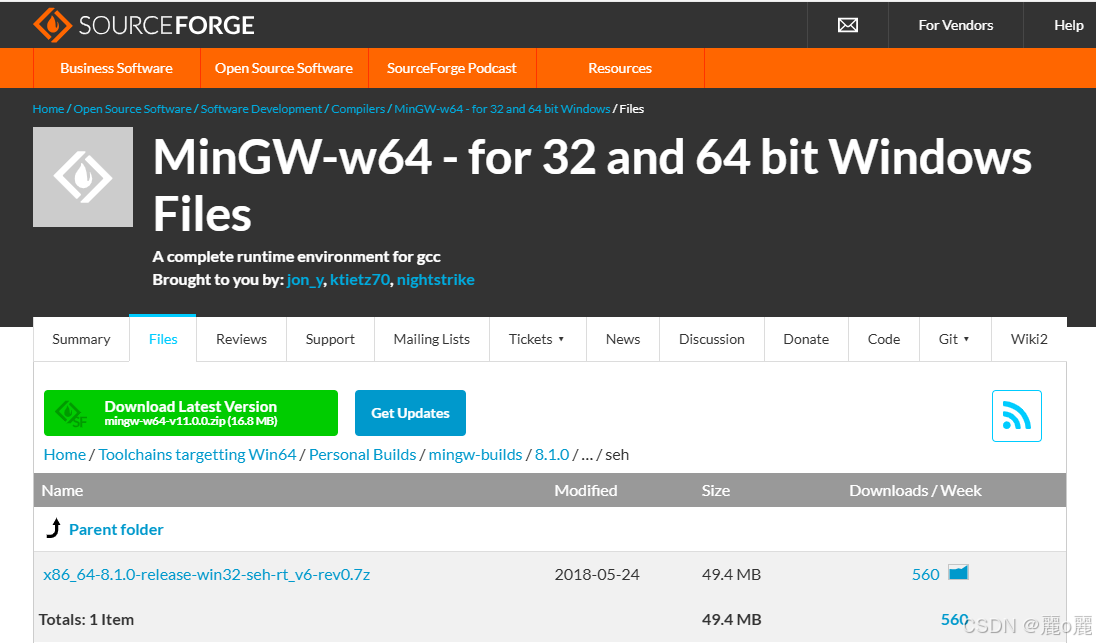The width and height of the screenshot is (1096, 643).
Task: Sort by Size column header
Action: point(716,491)
